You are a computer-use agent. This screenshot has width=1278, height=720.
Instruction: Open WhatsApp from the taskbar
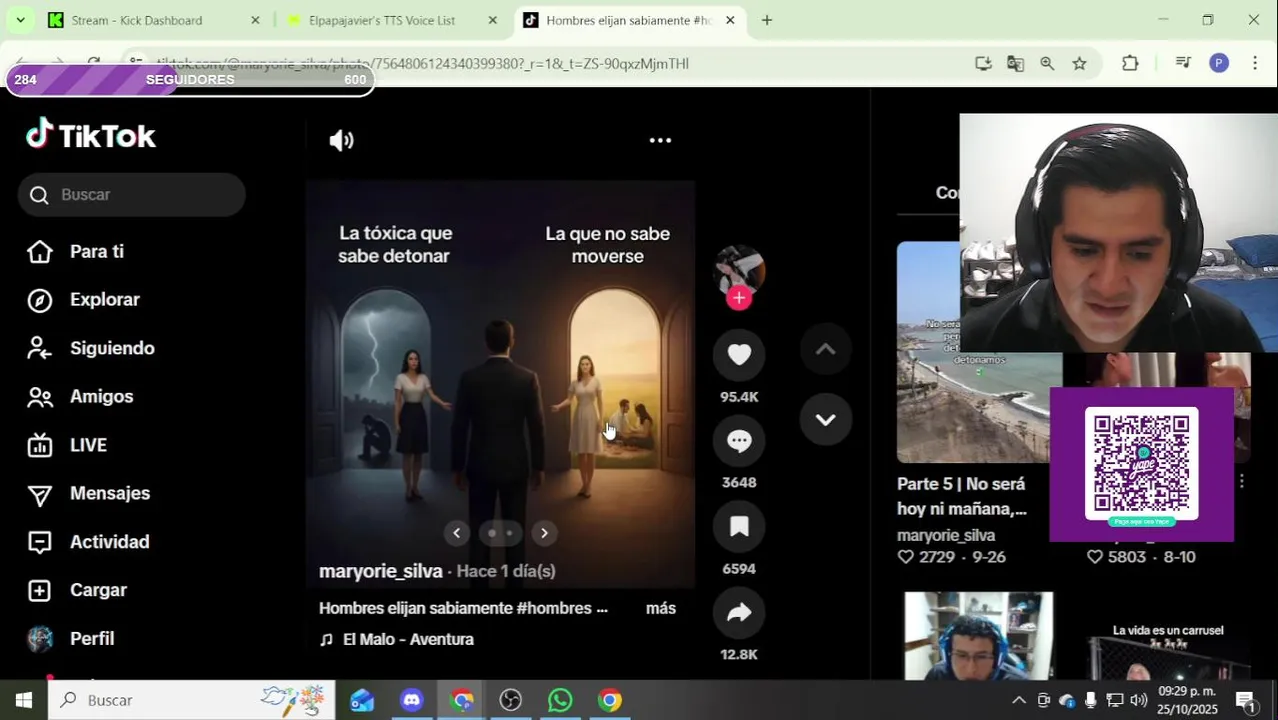point(560,700)
